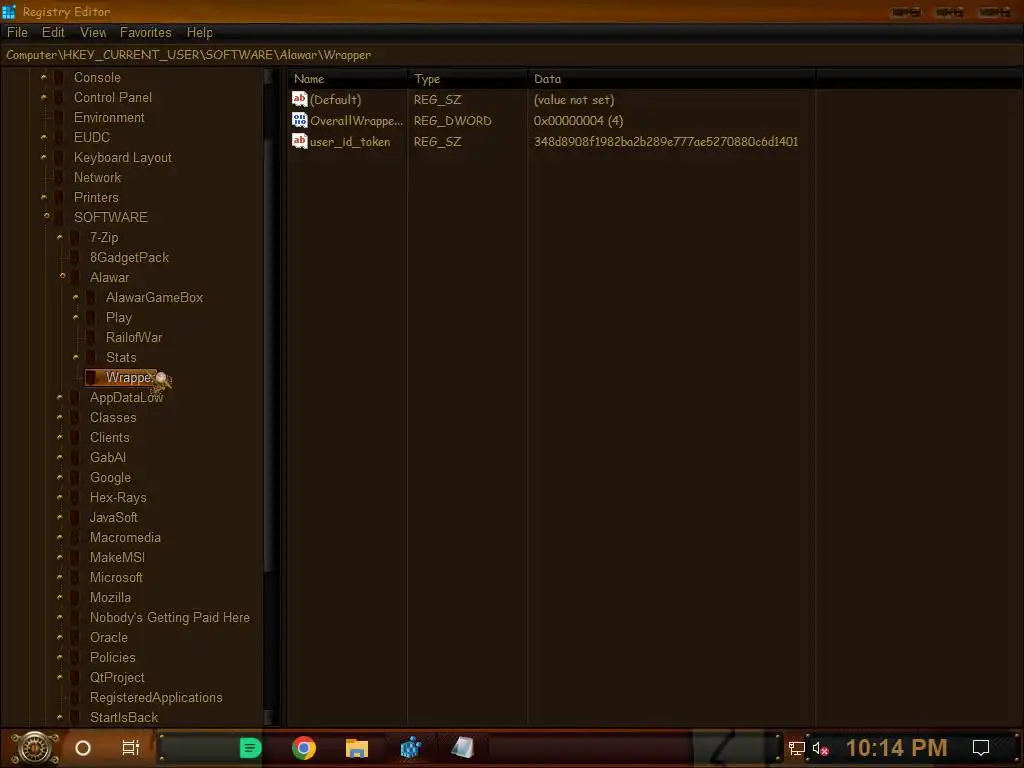Click the (value not set) data cell
Viewport: 1024px width, 768px height.
[x=573, y=100]
